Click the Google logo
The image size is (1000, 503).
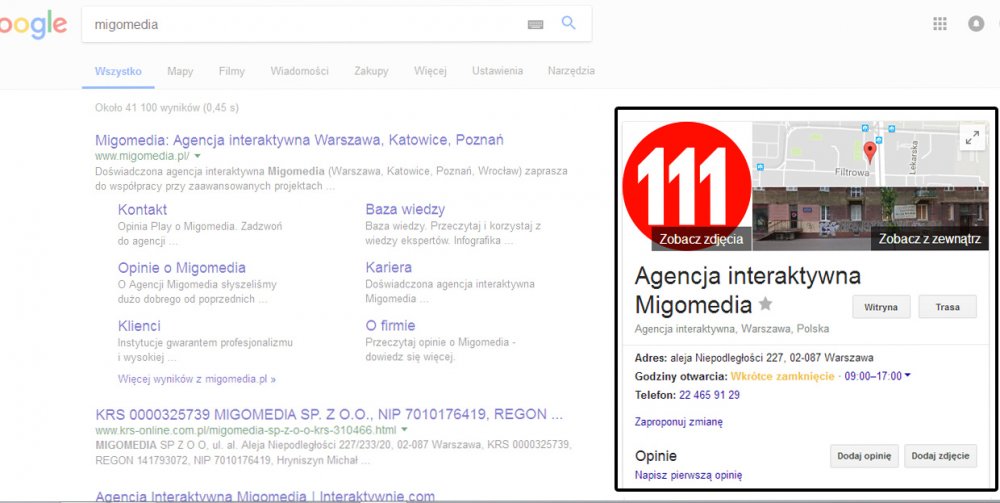click(x=32, y=26)
